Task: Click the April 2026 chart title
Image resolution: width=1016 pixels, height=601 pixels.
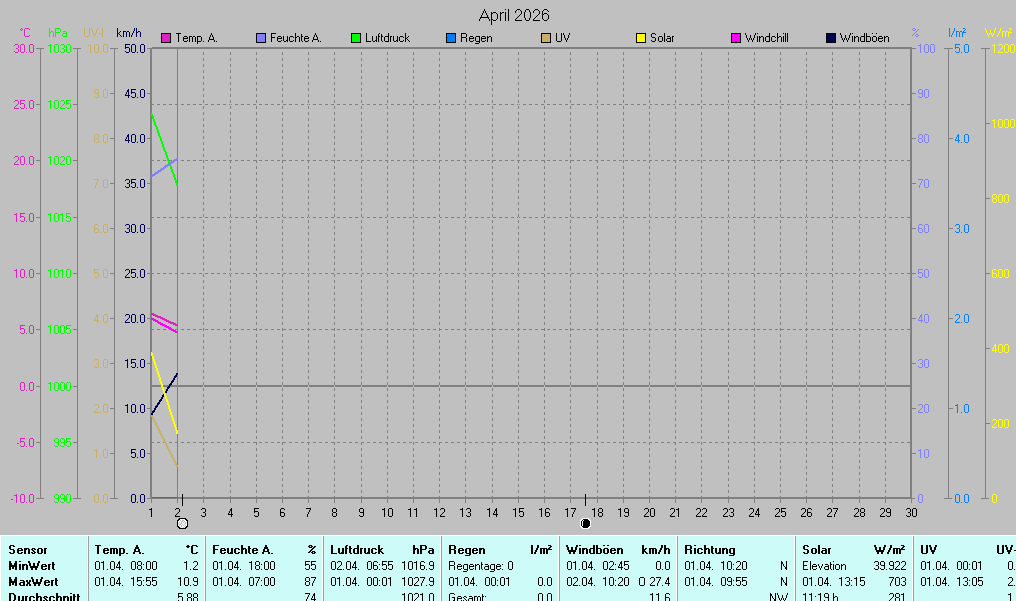Action: [x=514, y=15]
